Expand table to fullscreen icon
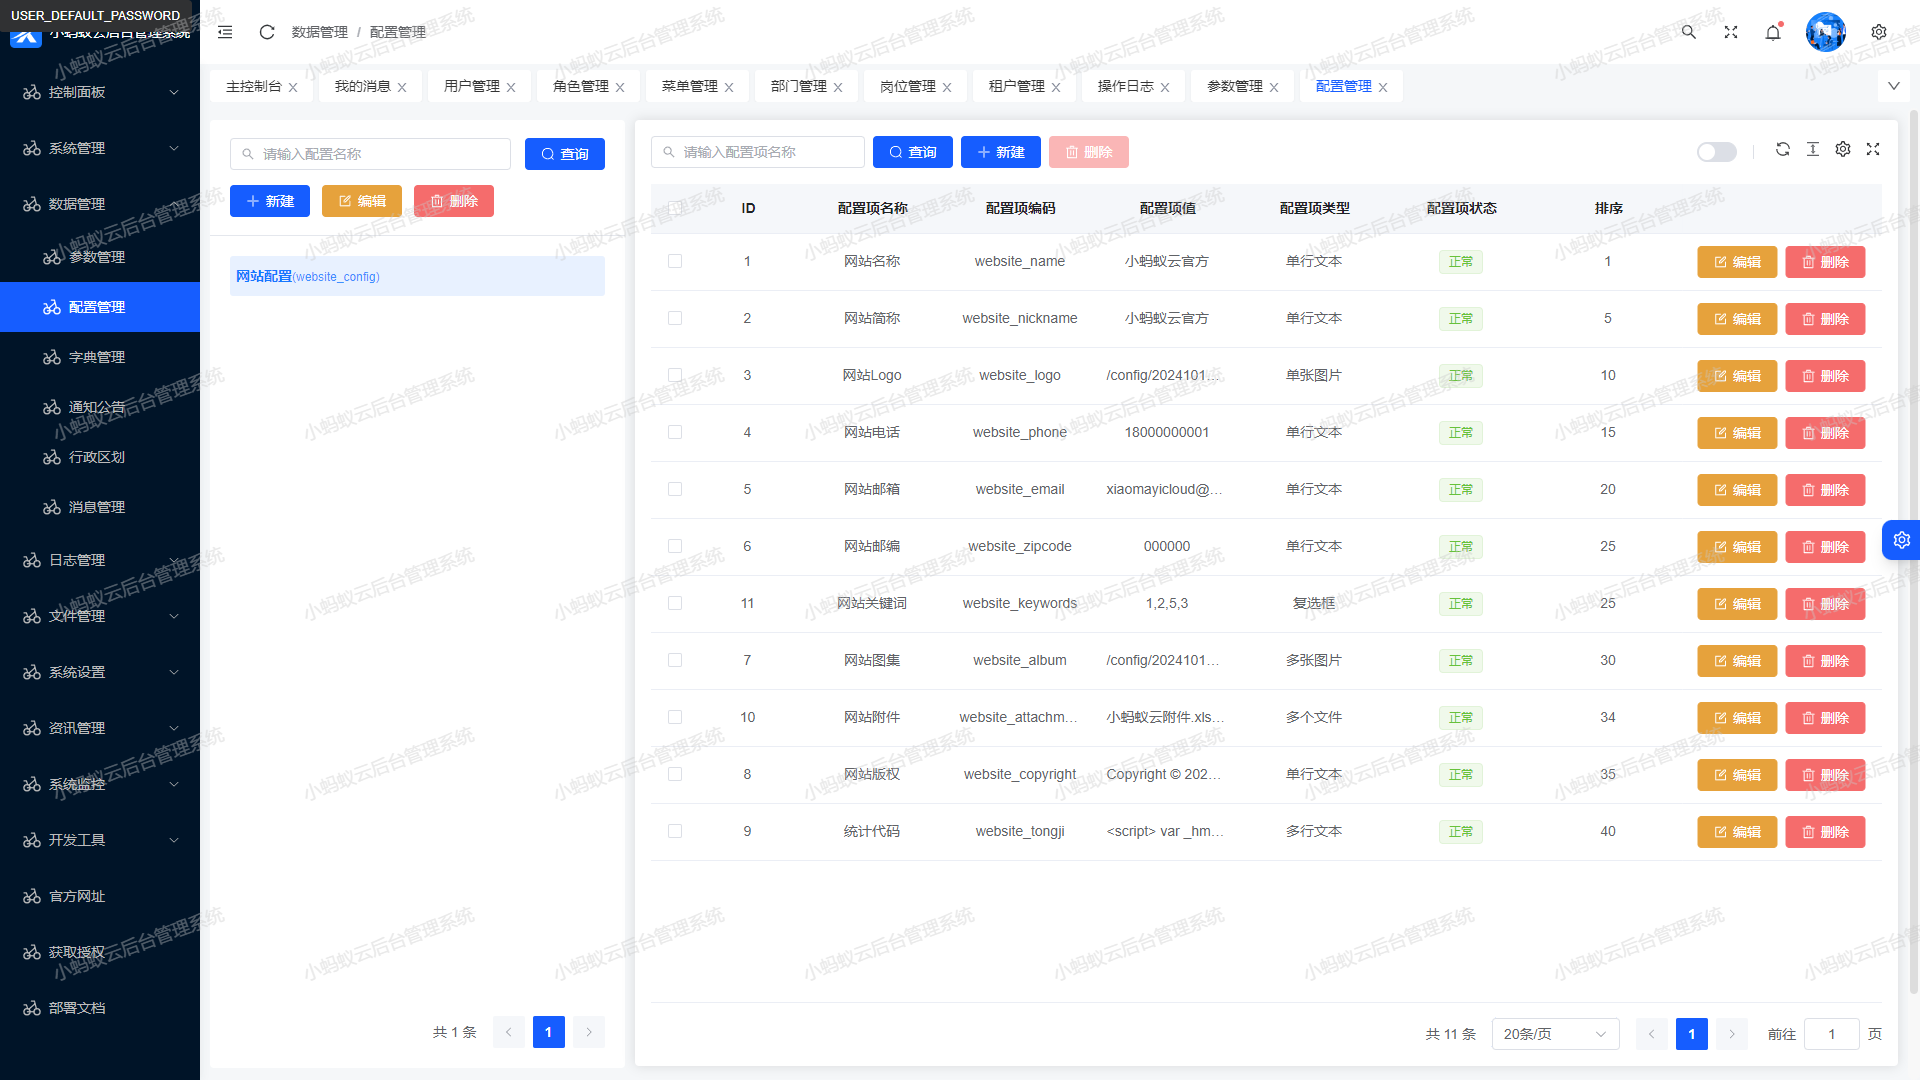1920x1080 pixels. 1873,149
